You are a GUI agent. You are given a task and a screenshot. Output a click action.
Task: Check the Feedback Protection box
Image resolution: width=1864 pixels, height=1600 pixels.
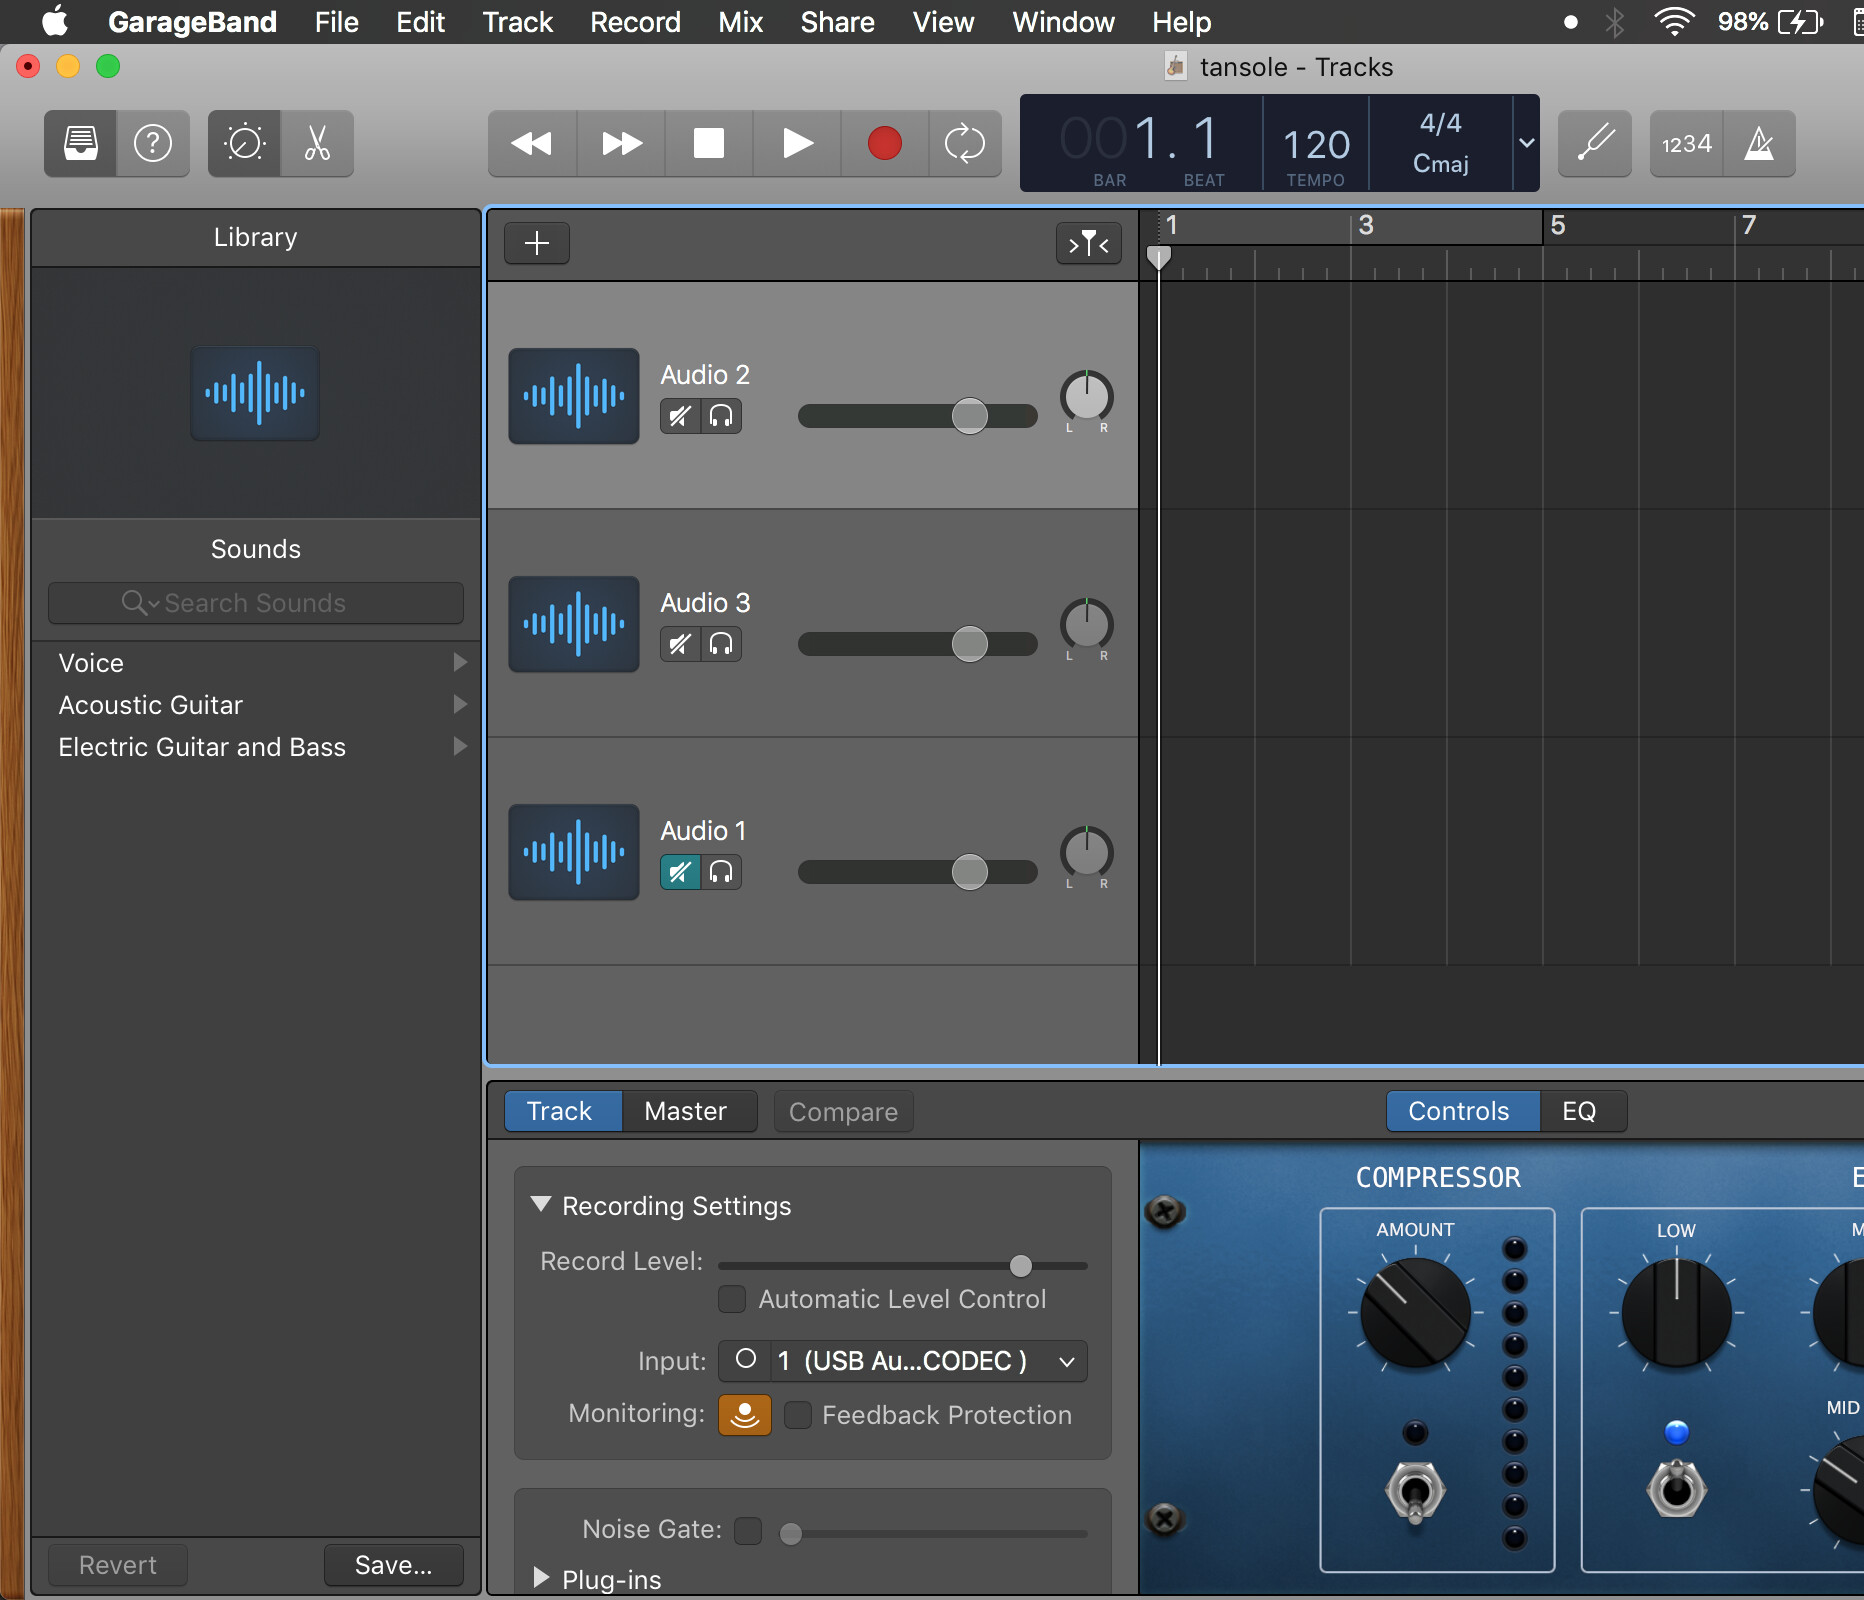798,1415
